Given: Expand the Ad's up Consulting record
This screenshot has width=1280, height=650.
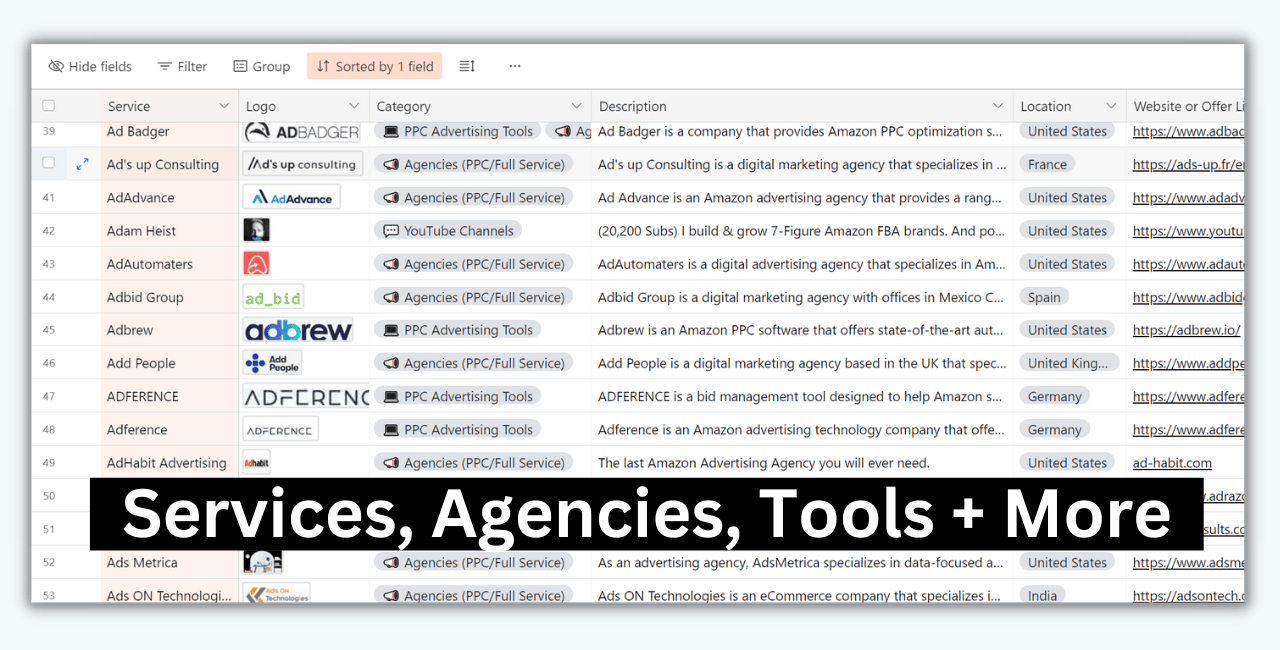Looking at the screenshot, I should pos(83,164).
